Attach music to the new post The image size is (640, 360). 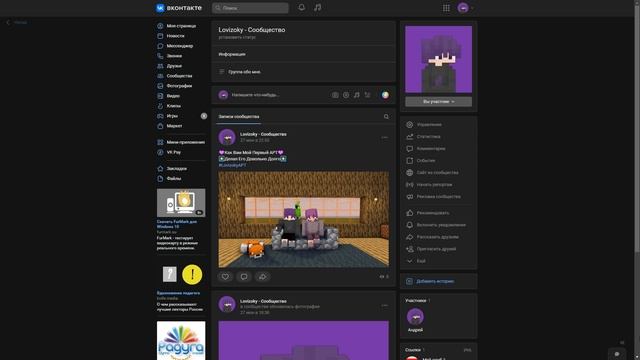356,95
